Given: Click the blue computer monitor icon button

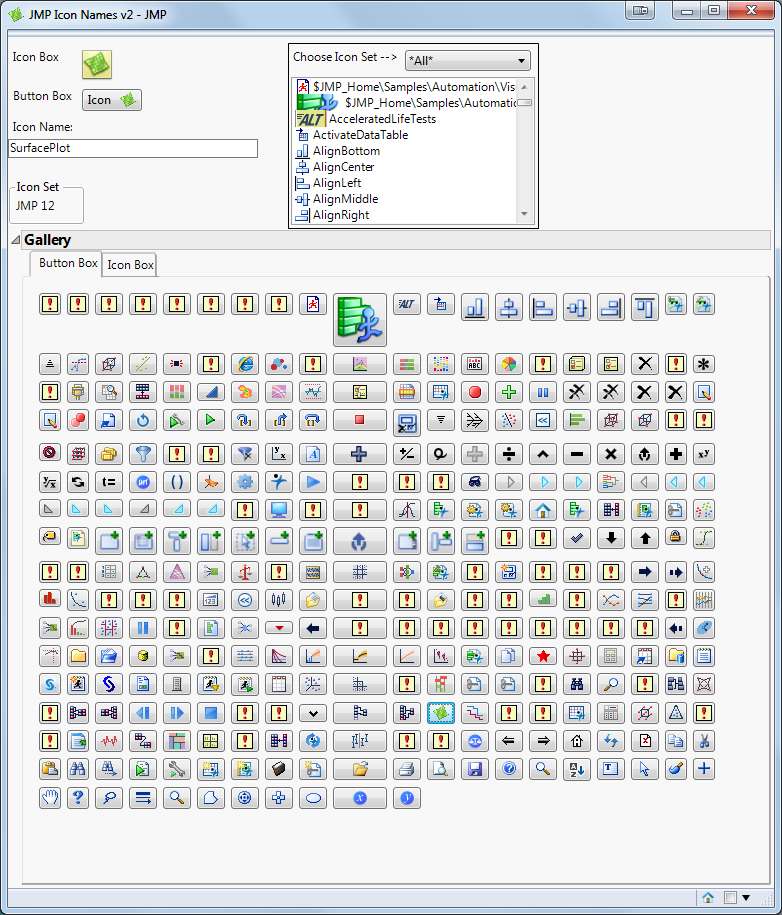Looking at the screenshot, I should [x=279, y=510].
